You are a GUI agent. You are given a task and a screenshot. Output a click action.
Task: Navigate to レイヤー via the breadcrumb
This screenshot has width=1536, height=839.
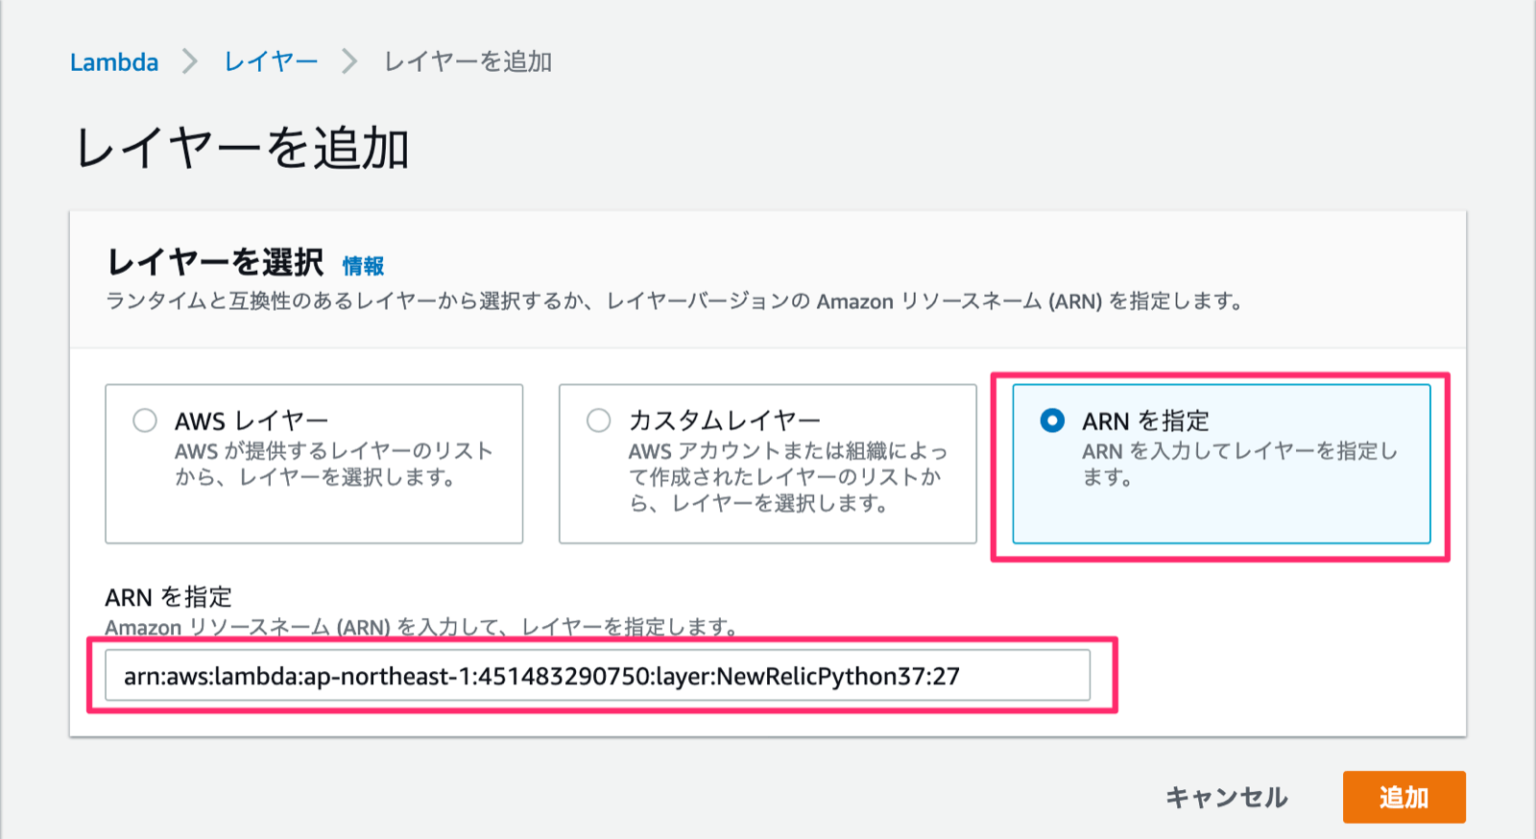click(x=270, y=62)
